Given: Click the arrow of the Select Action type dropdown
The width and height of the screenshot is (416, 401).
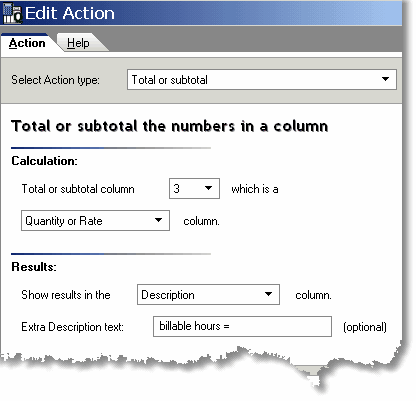Looking at the screenshot, I should (x=385, y=79).
